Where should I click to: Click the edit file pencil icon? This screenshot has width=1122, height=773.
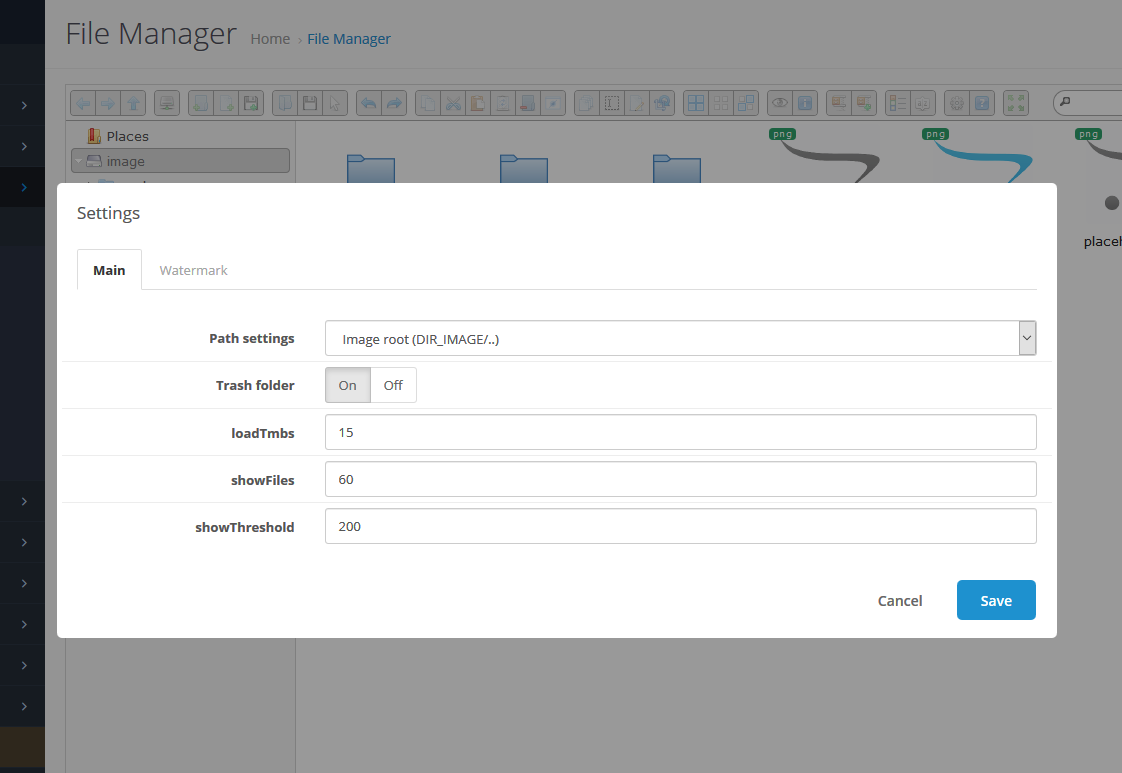pos(637,104)
